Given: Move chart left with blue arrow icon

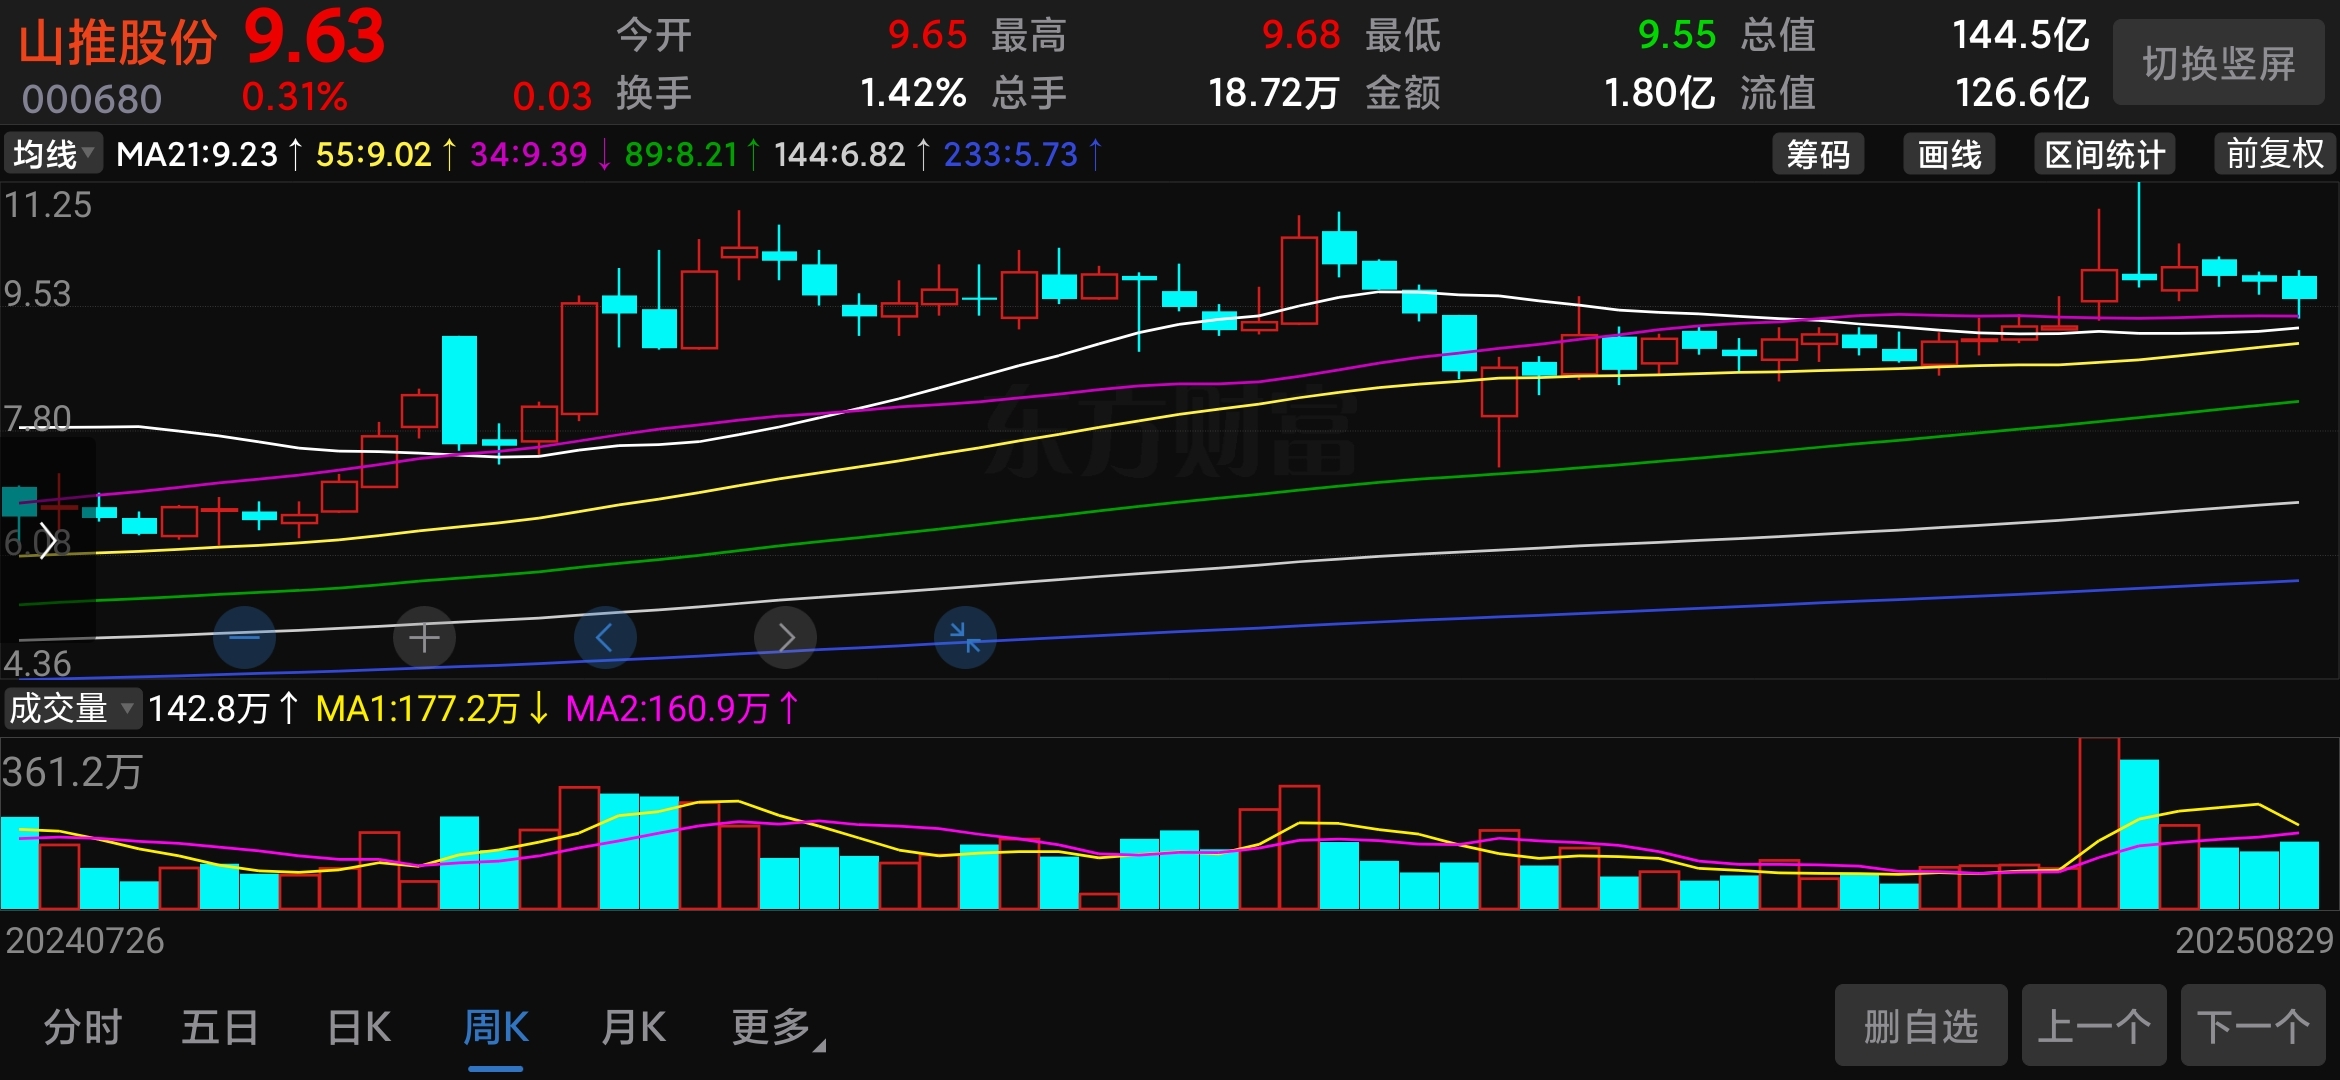Looking at the screenshot, I should [604, 637].
